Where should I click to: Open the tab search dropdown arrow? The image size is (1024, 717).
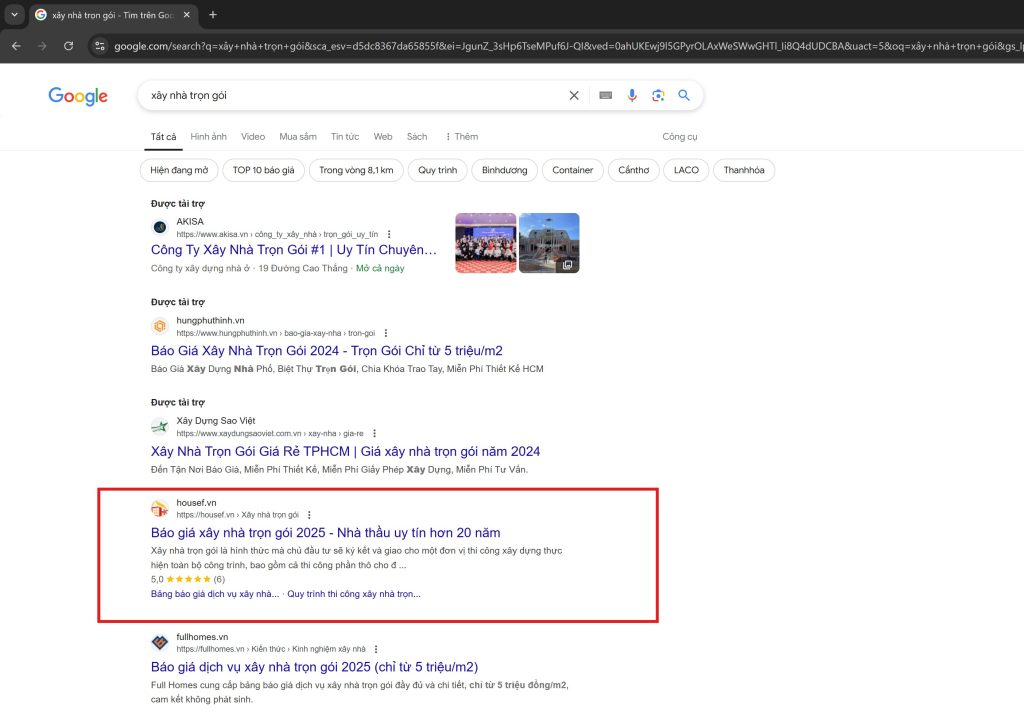click(14, 14)
